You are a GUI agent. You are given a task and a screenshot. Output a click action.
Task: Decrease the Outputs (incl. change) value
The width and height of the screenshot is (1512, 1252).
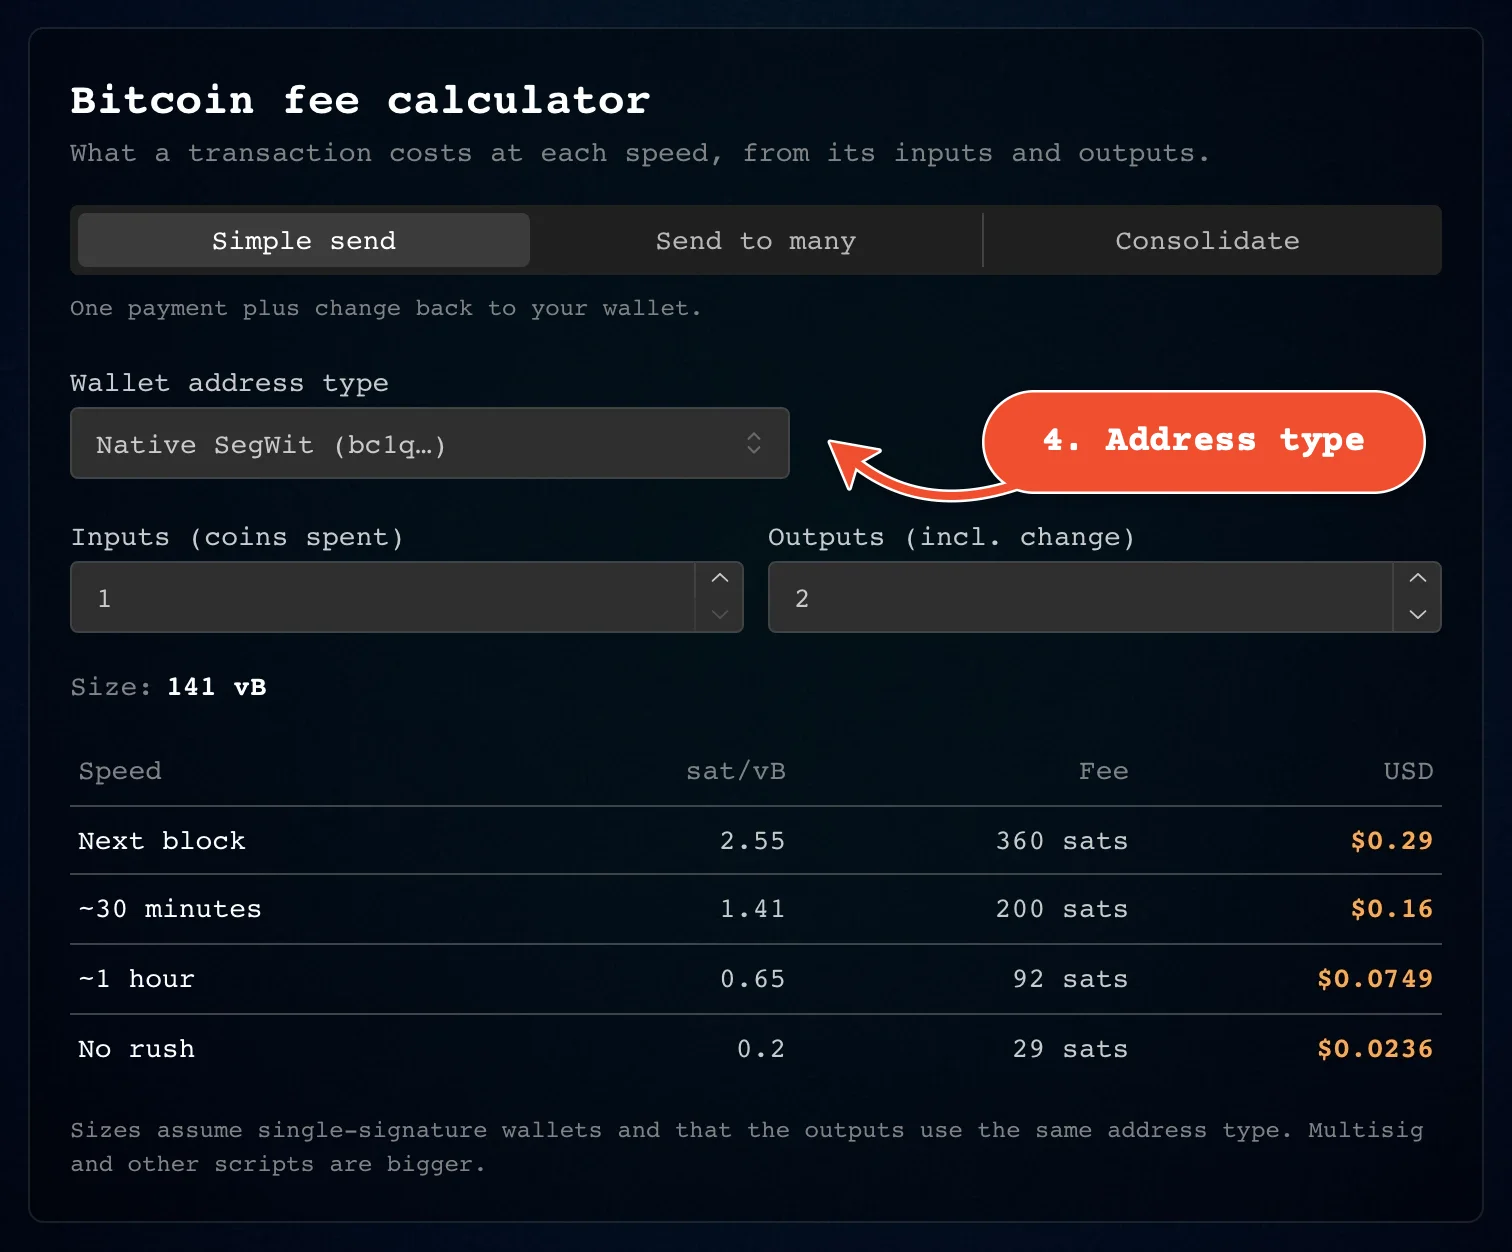1417,614
